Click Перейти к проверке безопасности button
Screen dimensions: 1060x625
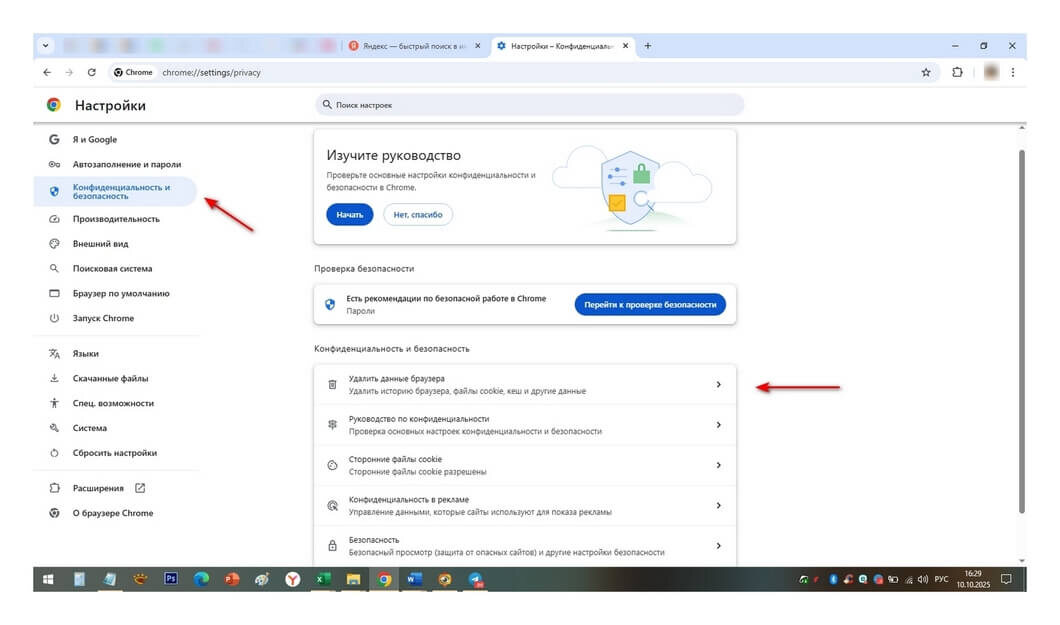click(x=650, y=305)
